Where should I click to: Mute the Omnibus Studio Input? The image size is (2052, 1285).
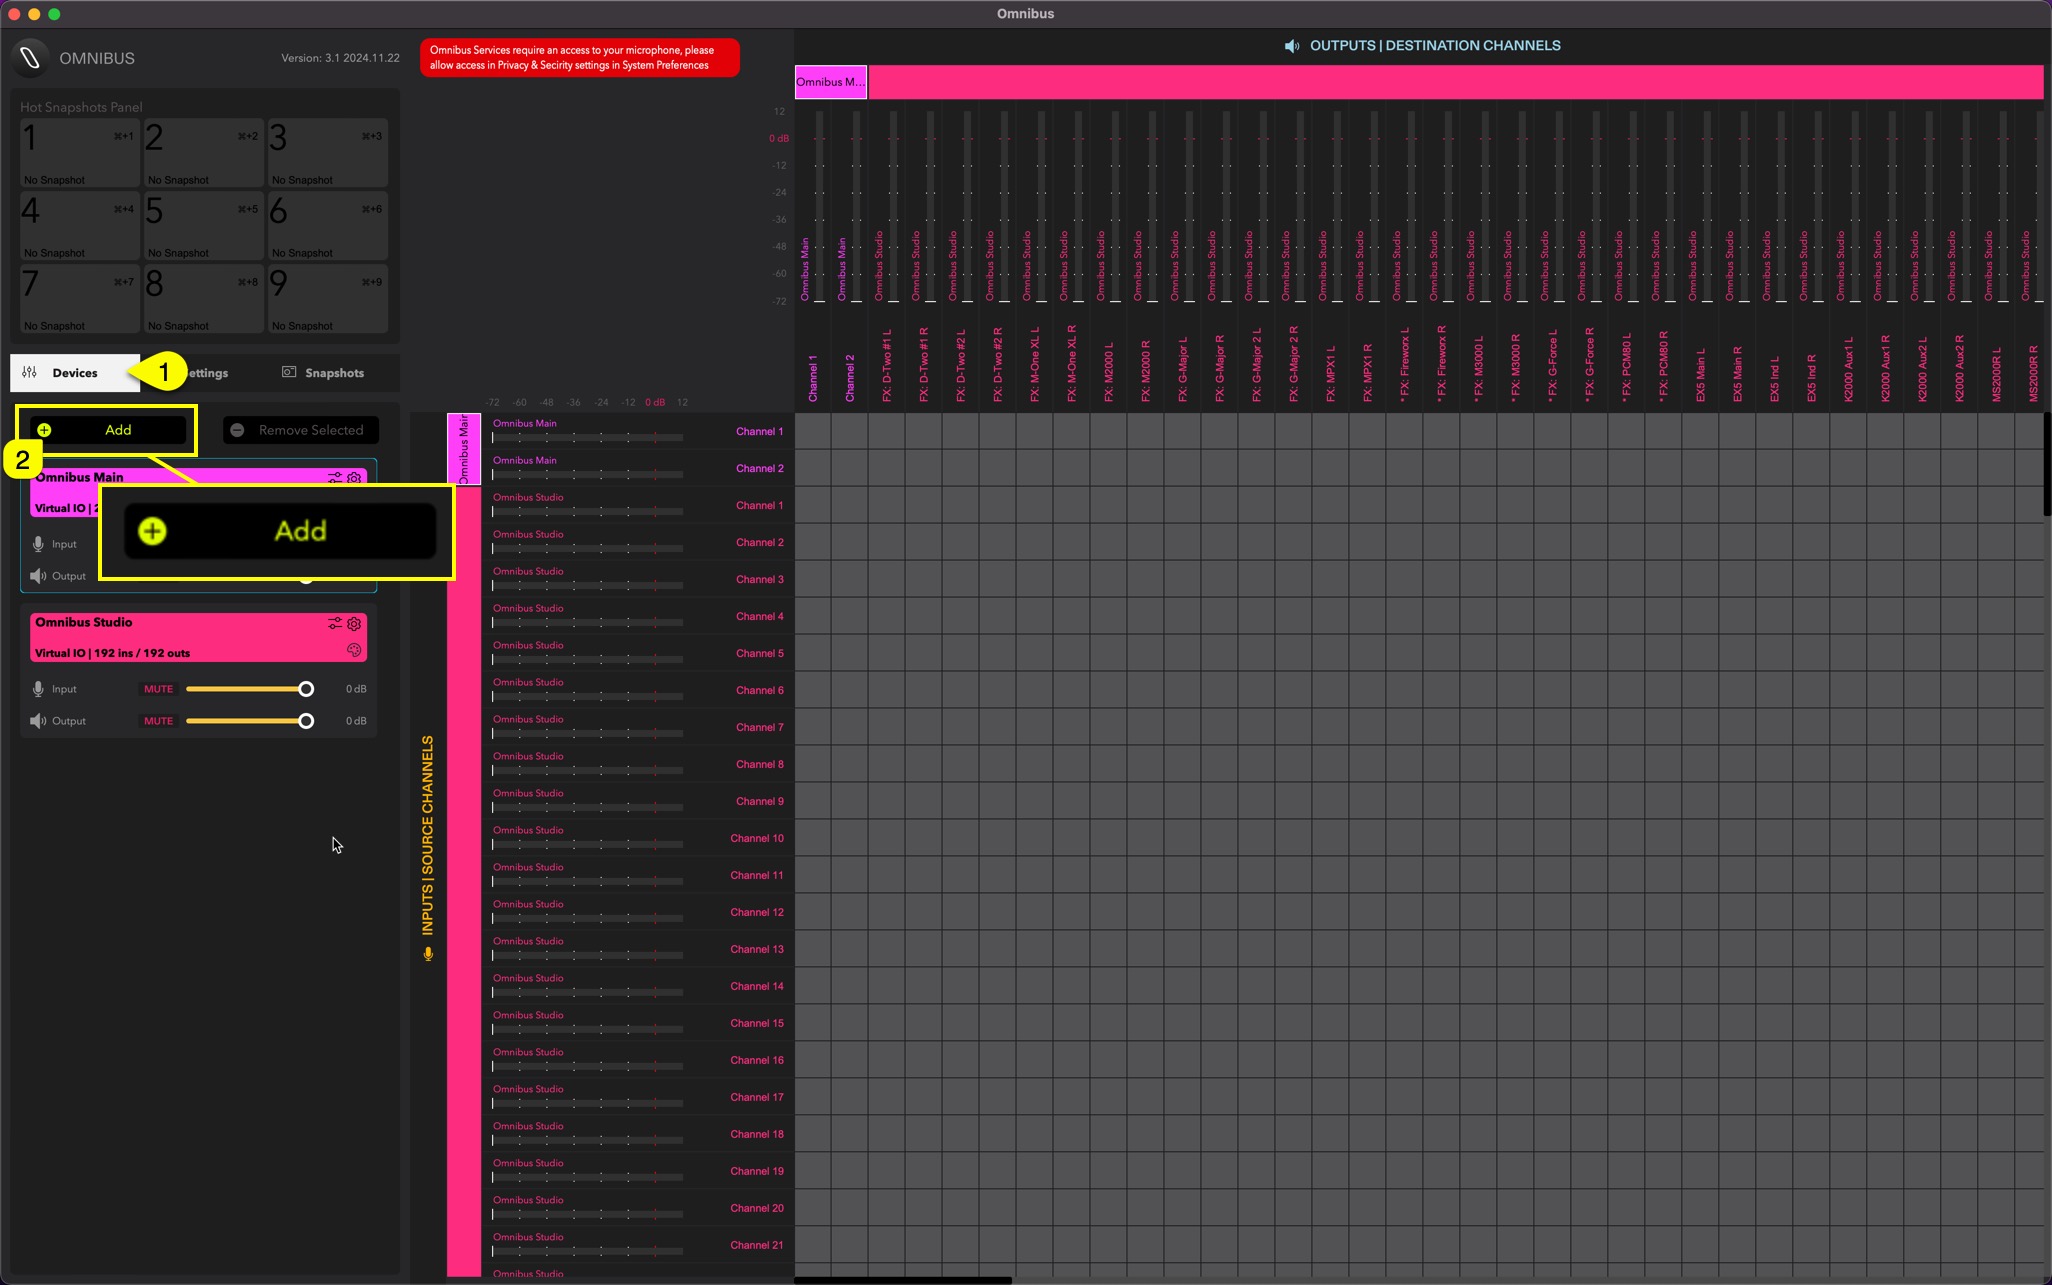(x=158, y=689)
